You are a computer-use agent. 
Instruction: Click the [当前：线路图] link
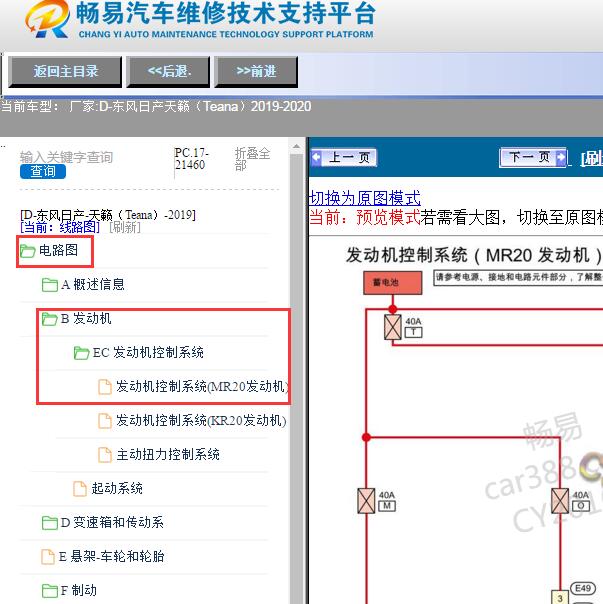(x=60, y=227)
